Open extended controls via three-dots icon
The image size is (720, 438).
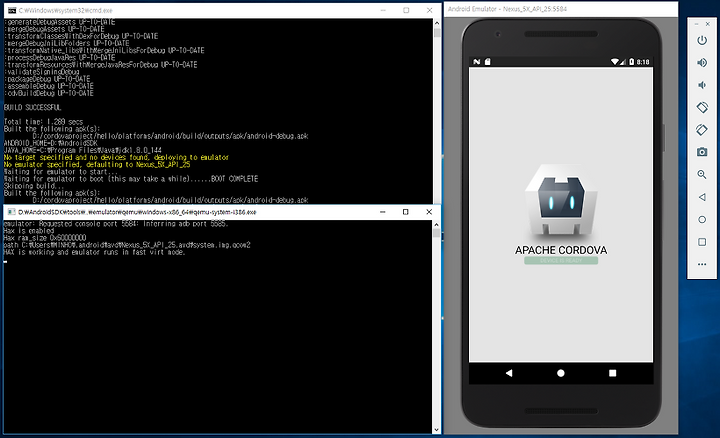pos(702,264)
